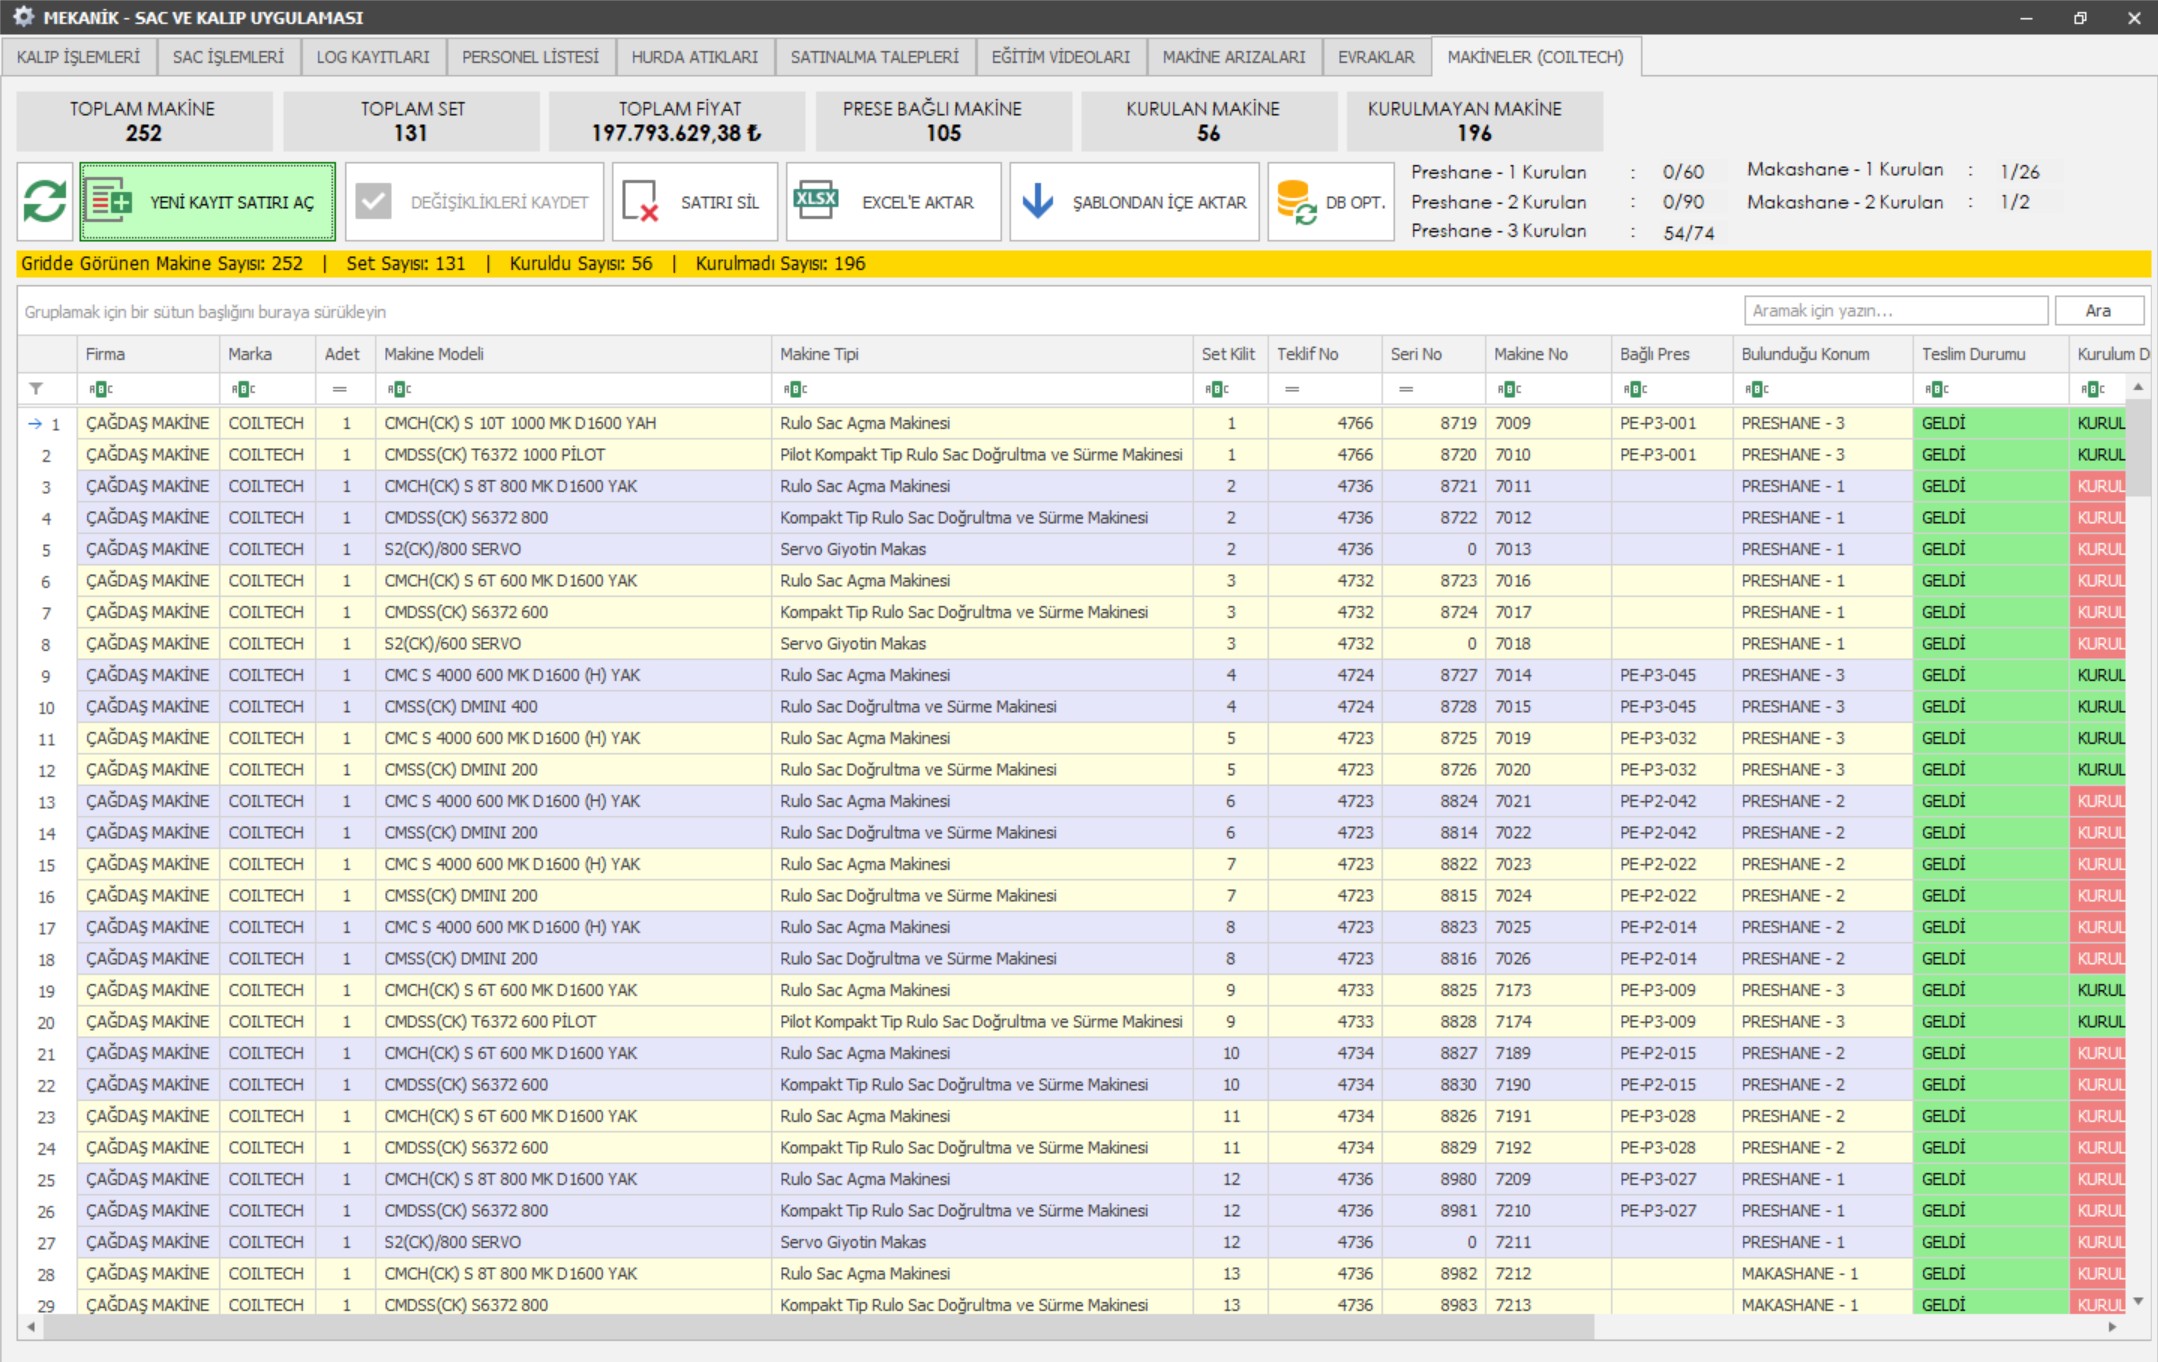The width and height of the screenshot is (2158, 1362).
Task: Open Makine Modeli filter operator selector
Action: click(x=399, y=389)
